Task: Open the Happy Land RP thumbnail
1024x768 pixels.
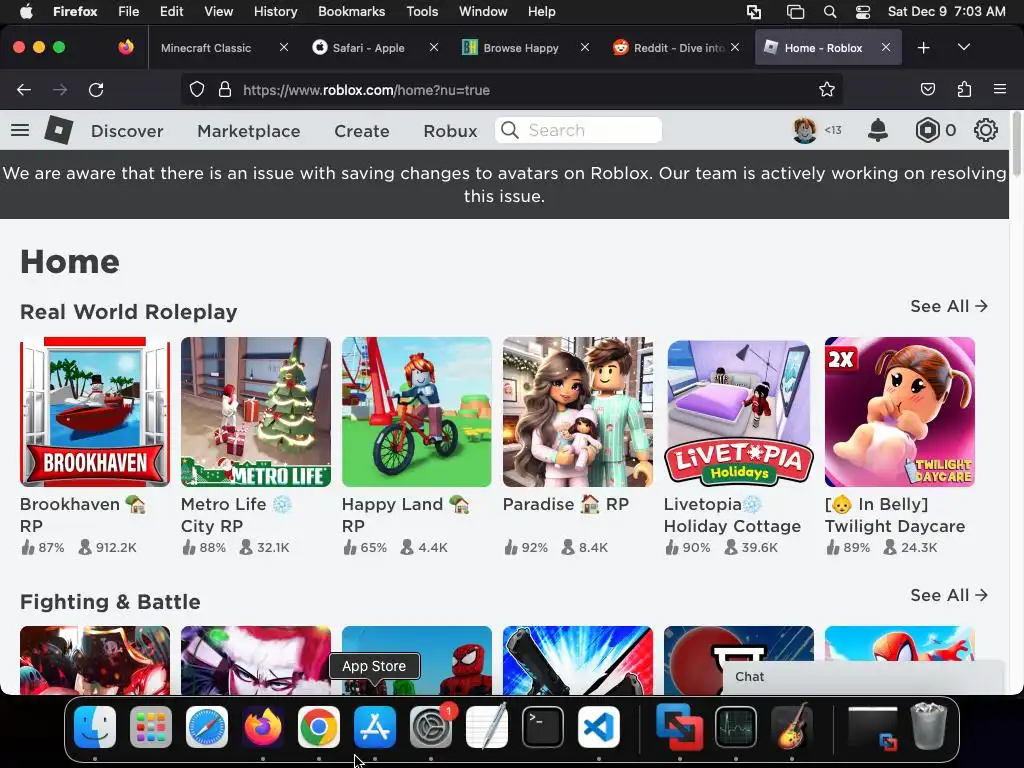Action: point(417,412)
